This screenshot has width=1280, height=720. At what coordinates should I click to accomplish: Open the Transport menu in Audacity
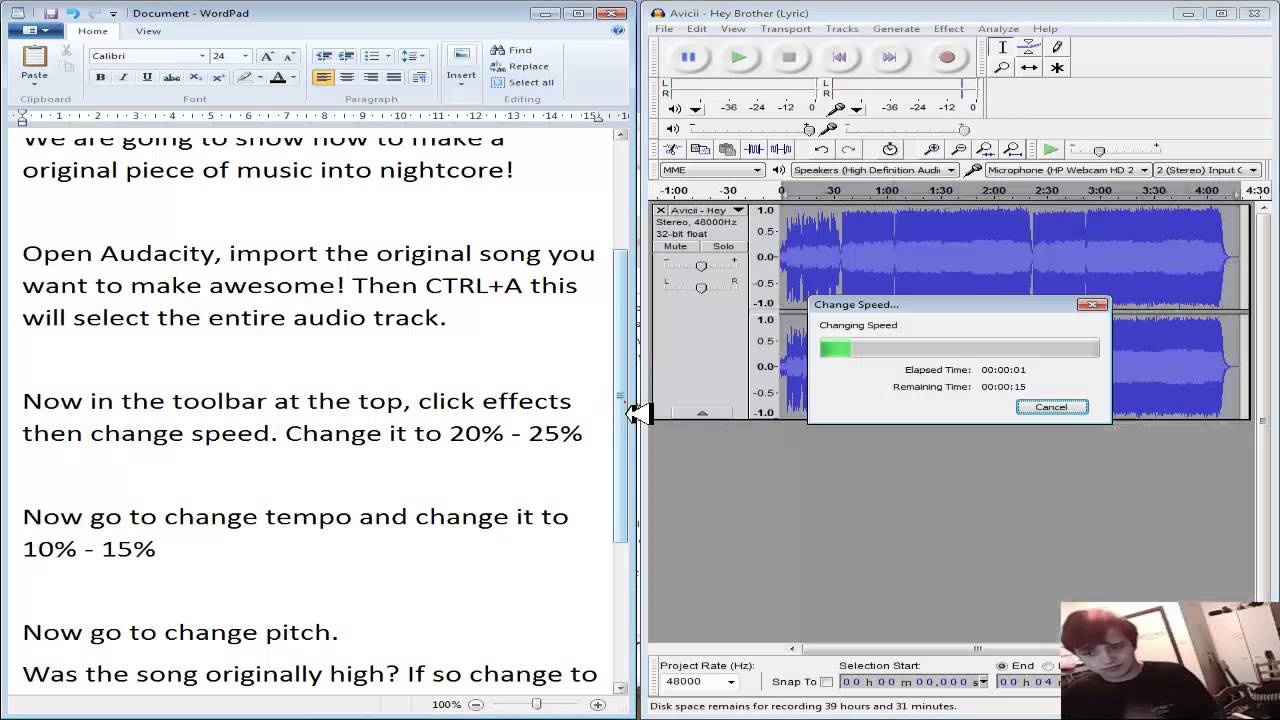(x=785, y=29)
